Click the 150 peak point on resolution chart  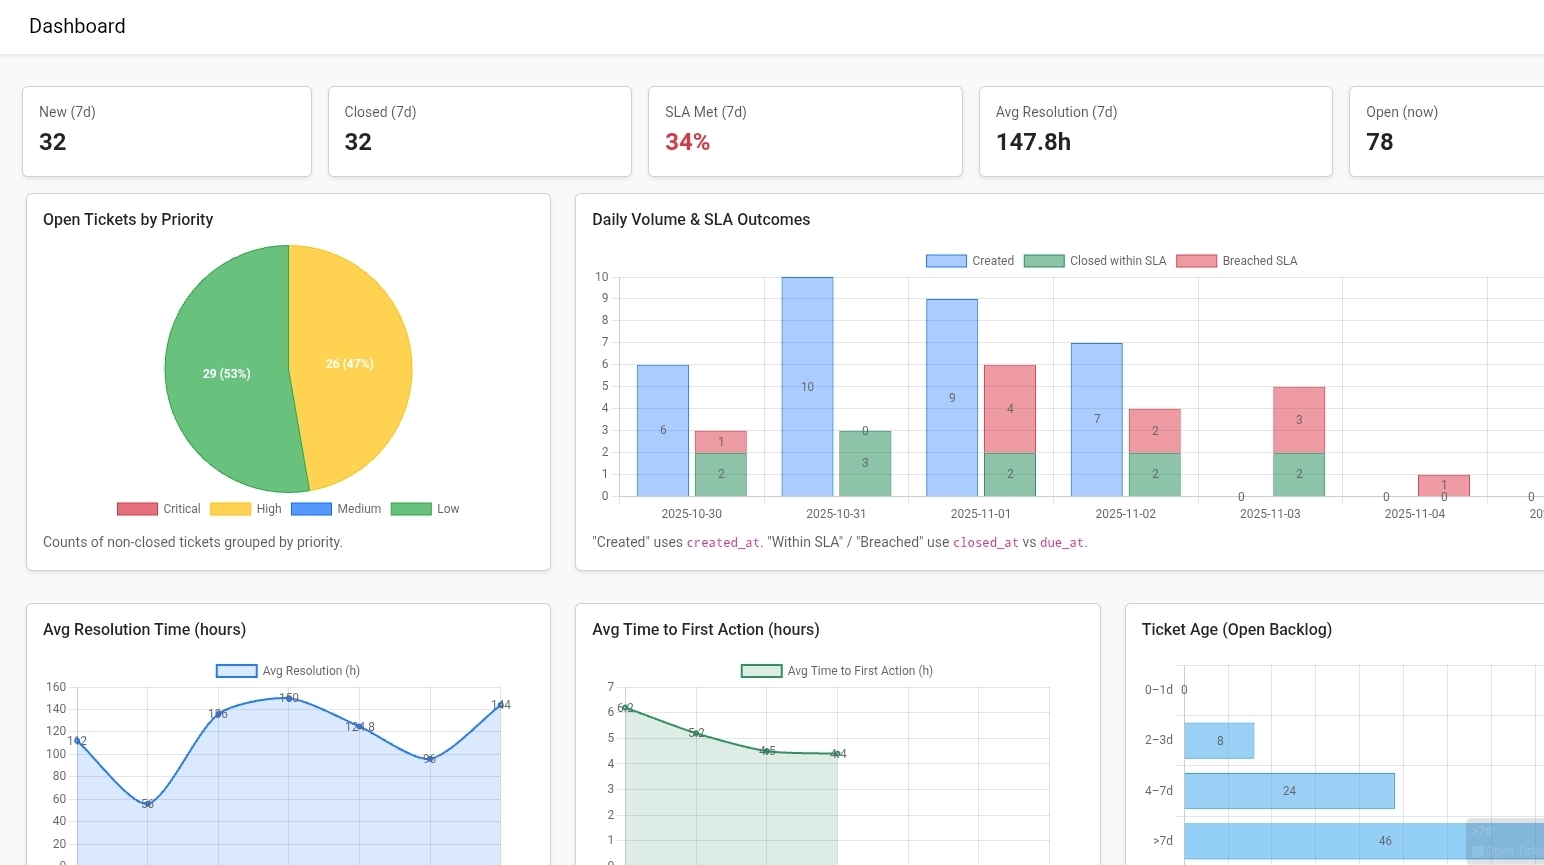click(x=289, y=698)
